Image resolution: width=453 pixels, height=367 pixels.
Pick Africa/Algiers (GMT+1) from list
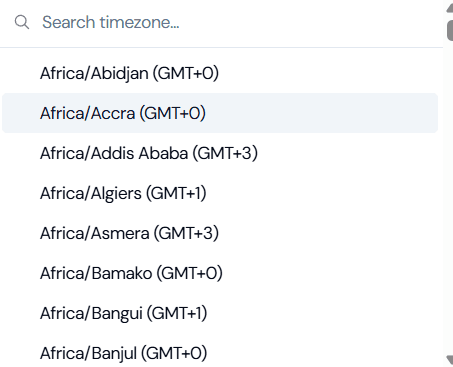pyautogui.click(x=220, y=193)
